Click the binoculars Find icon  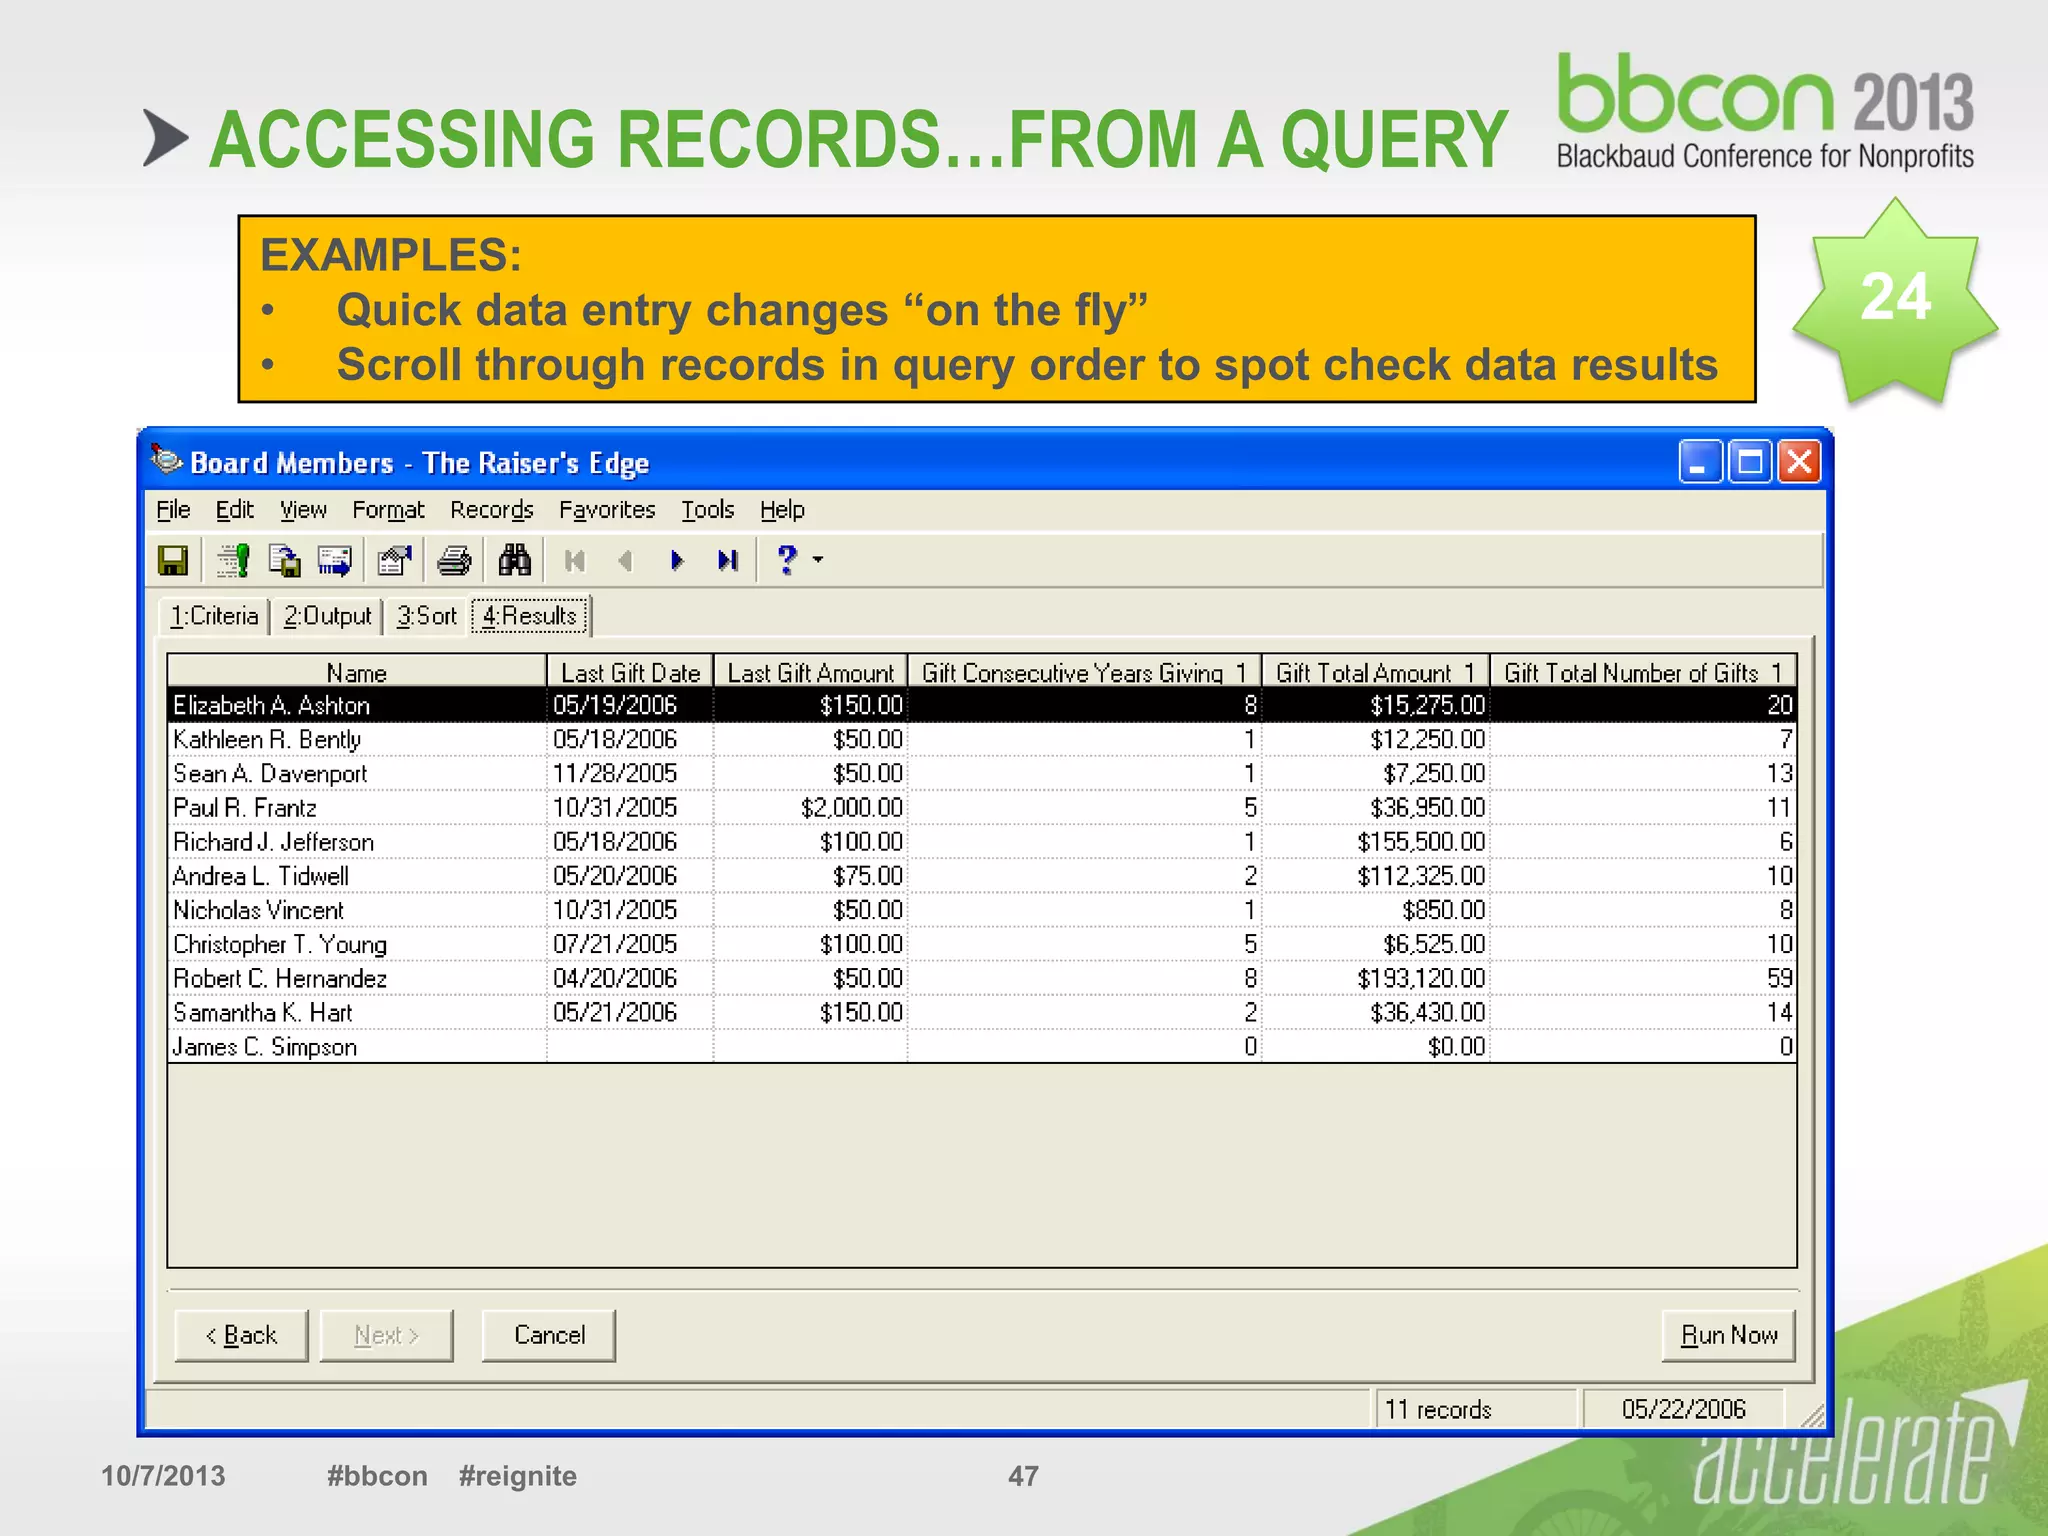pos(514,560)
